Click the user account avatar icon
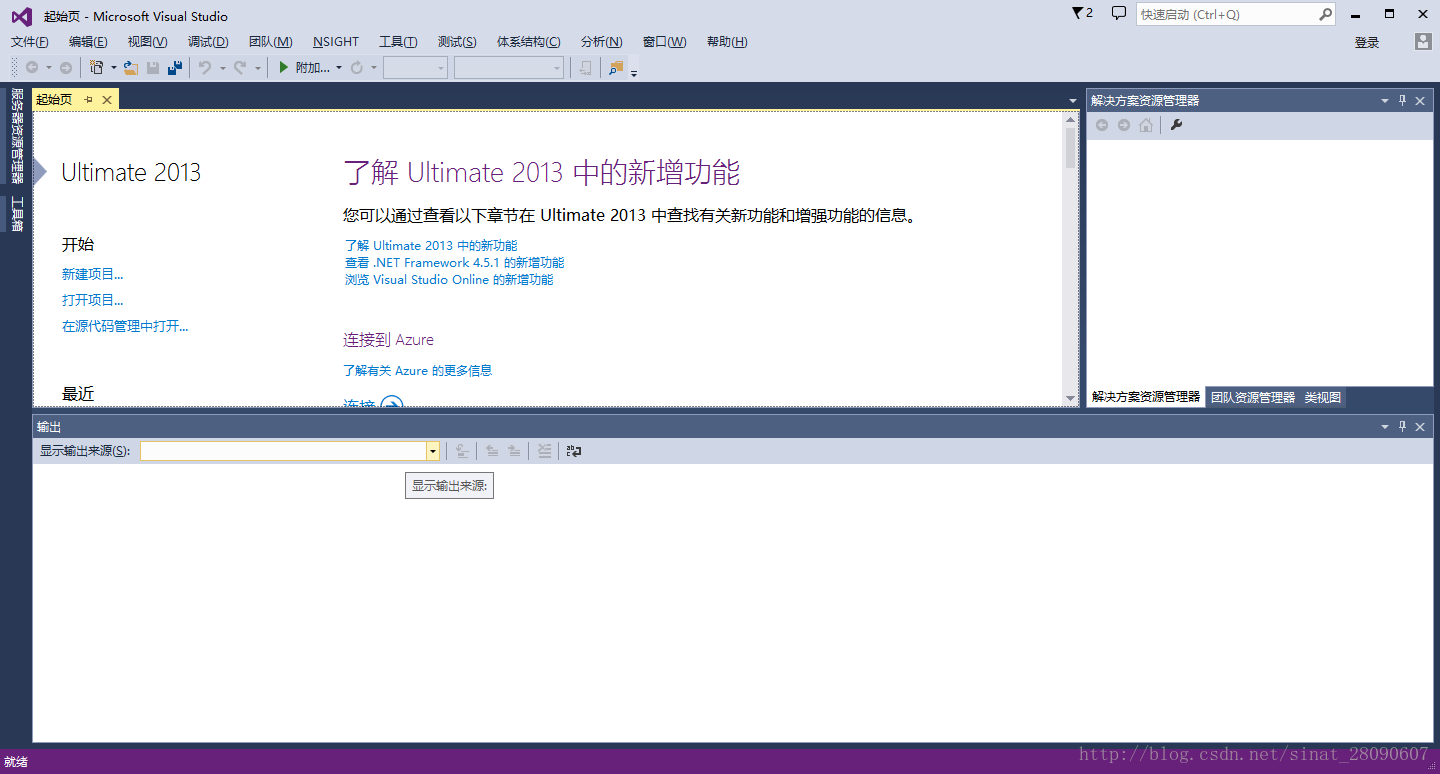The width and height of the screenshot is (1440, 774). point(1423,41)
